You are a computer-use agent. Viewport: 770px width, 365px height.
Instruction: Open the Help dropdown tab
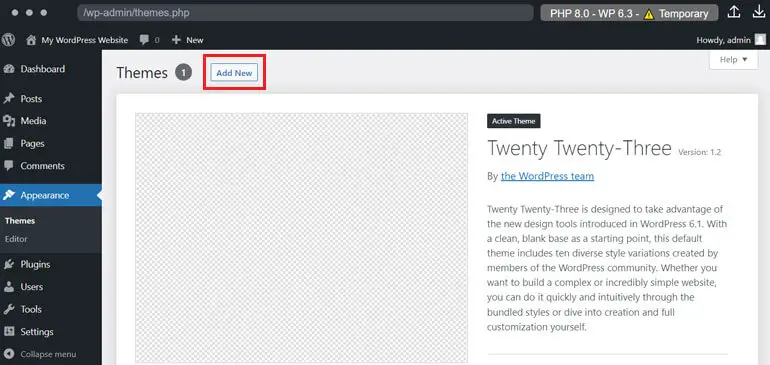[x=734, y=59]
